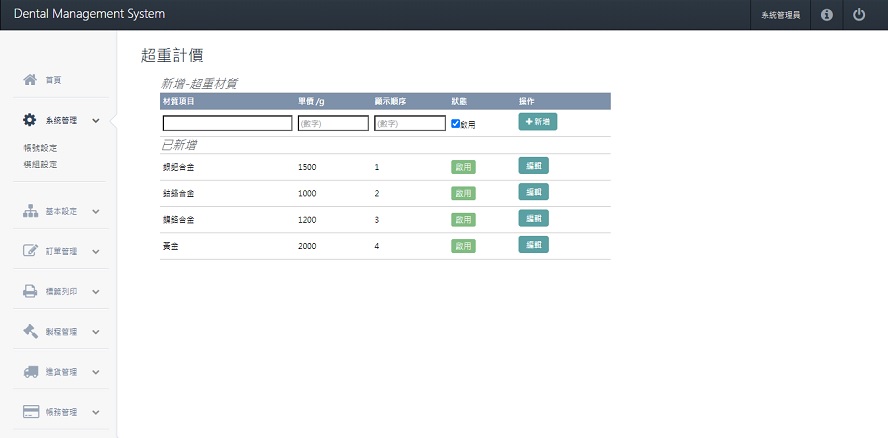The width and height of the screenshot is (888, 438).
Task: Click the edit button in the 1000 row
Action: pos(533,192)
